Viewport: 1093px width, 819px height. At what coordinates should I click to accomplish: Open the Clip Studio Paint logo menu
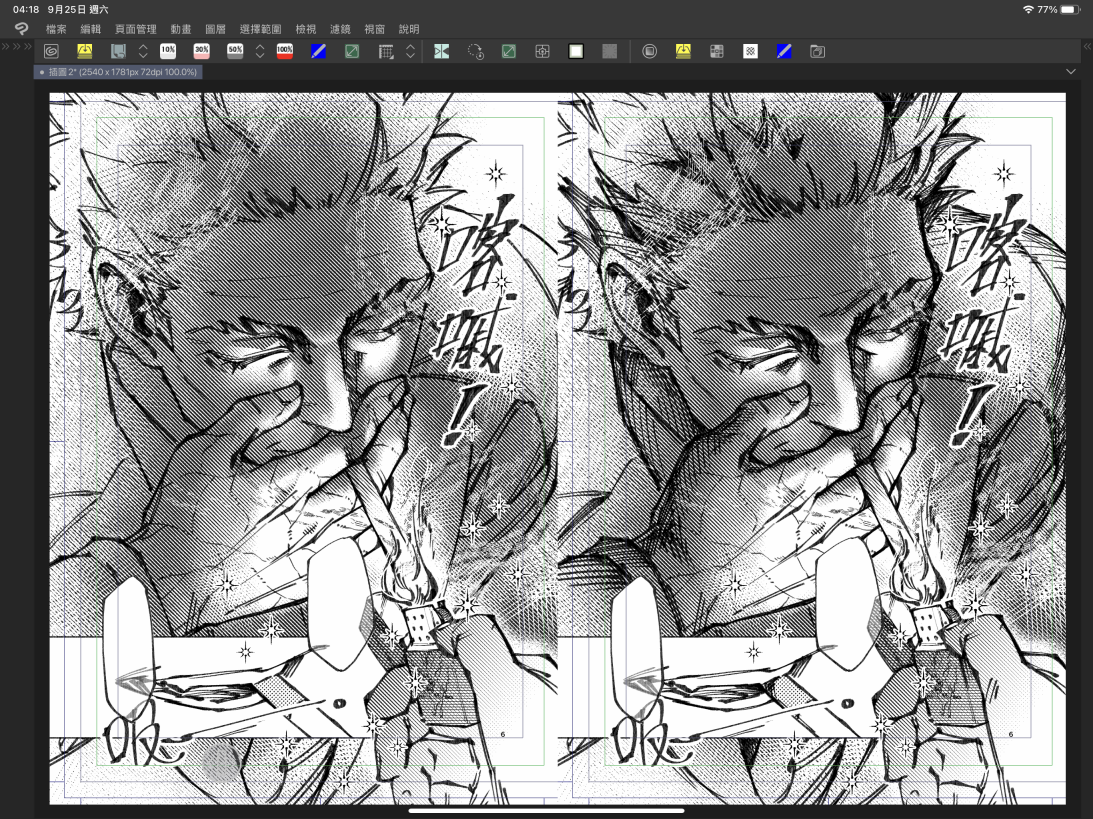pos(22,29)
